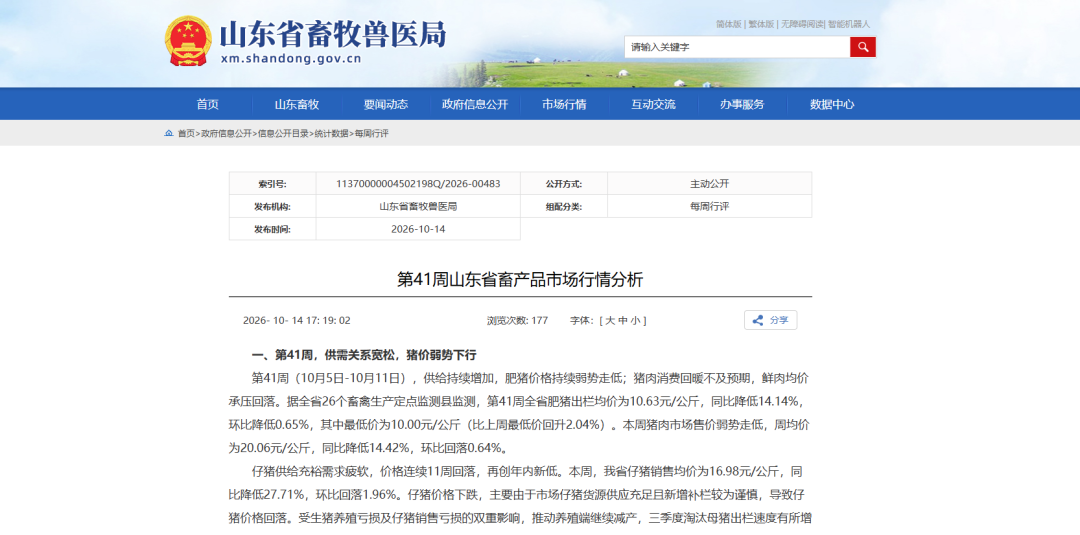Click the 索引号 label cell
The image size is (1080, 535).
click(x=273, y=184)
